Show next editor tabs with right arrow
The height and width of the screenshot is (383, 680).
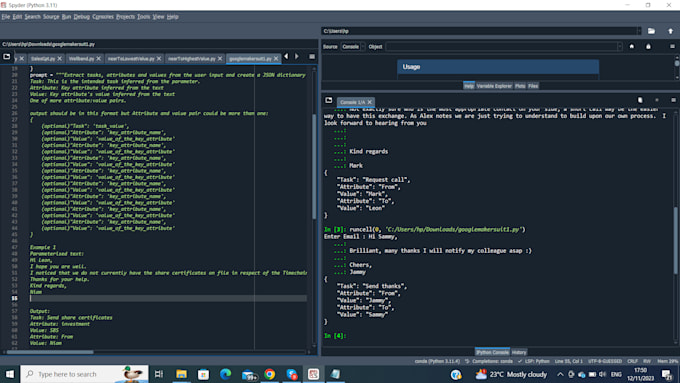pos(297,56)
